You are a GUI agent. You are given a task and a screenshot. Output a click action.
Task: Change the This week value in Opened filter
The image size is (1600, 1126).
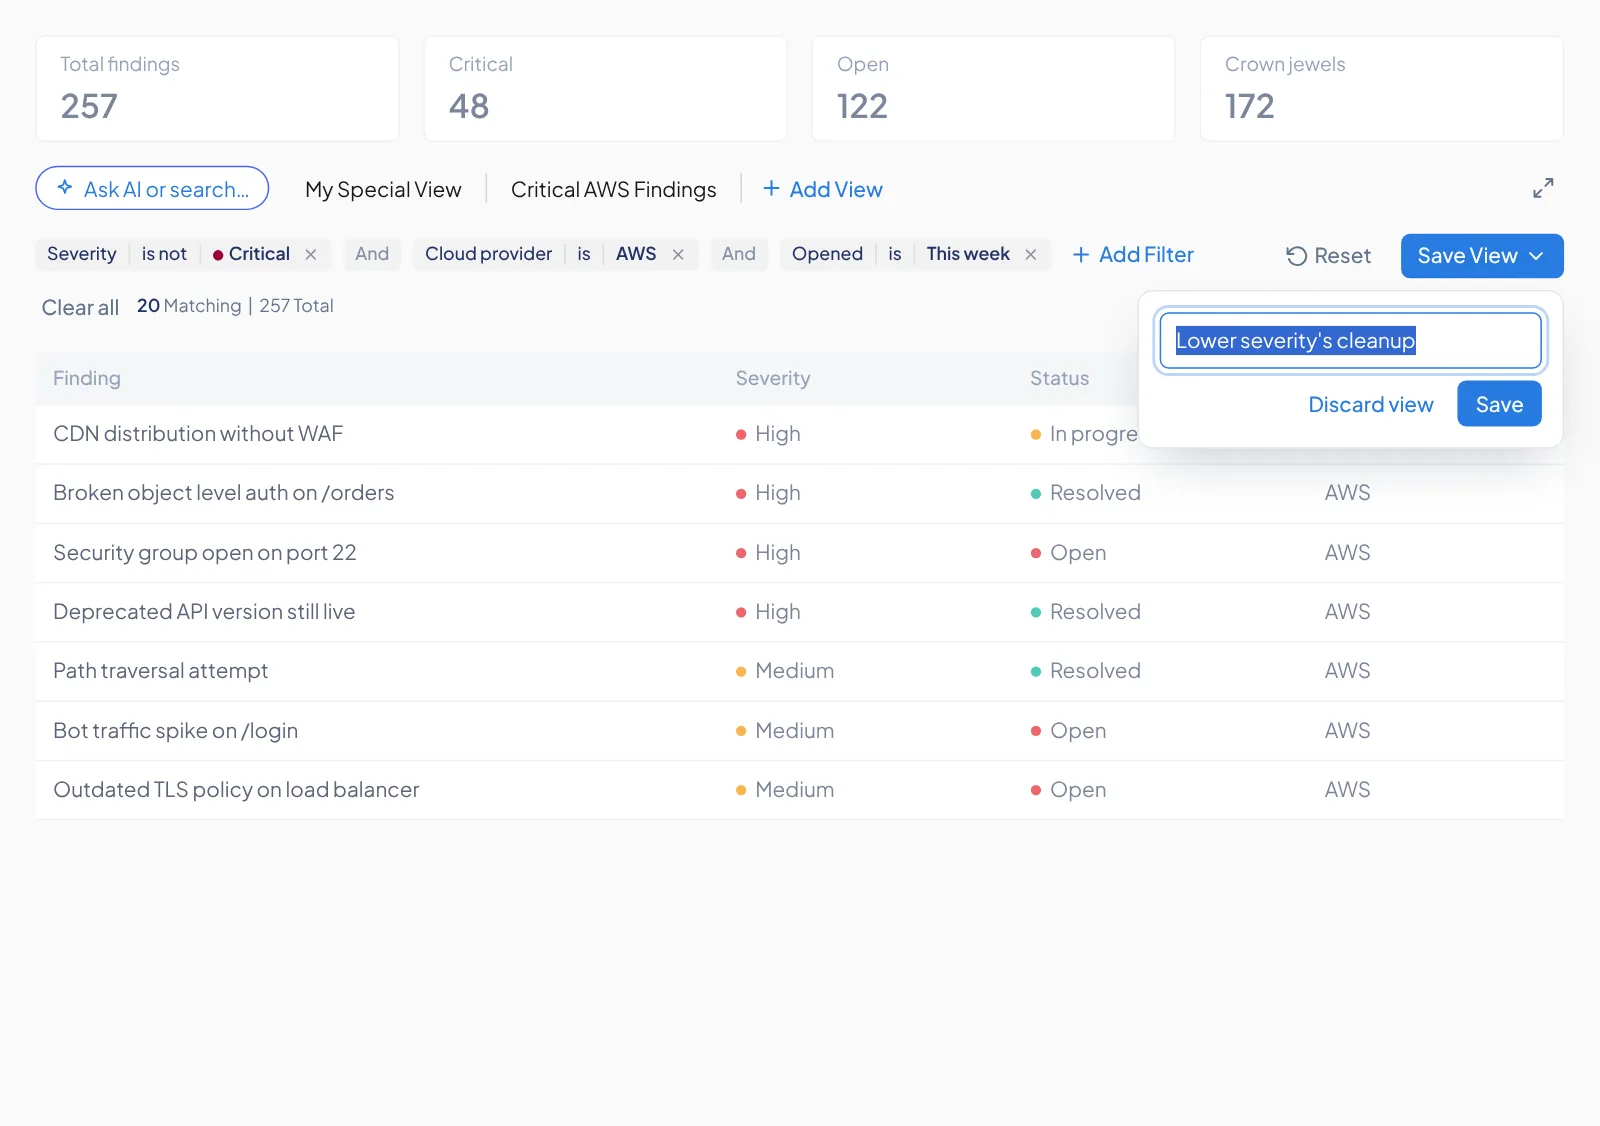[x=968, y=254]
